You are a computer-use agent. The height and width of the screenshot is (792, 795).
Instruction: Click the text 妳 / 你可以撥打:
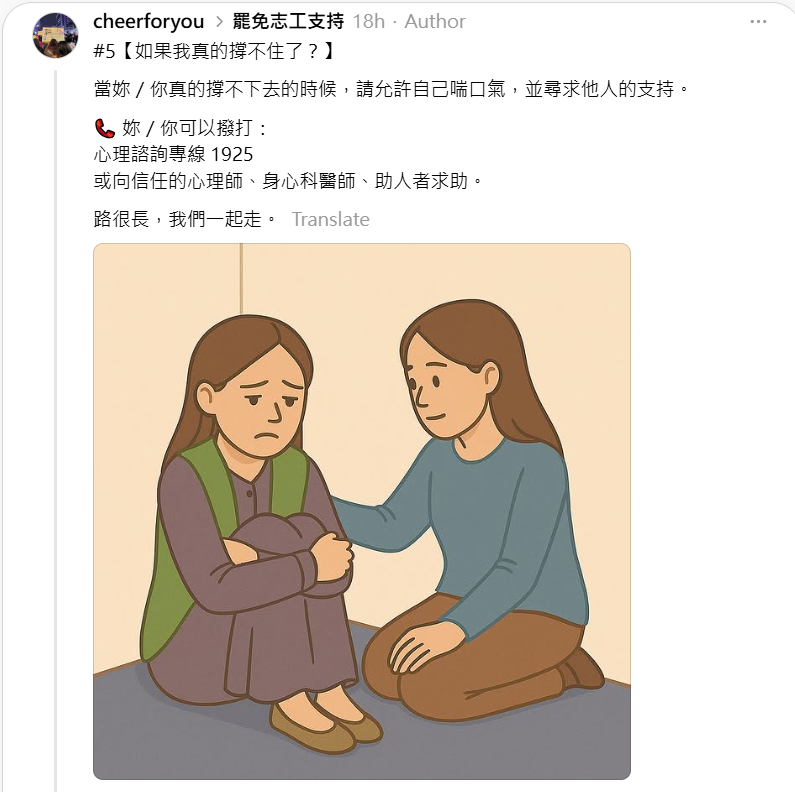(194, 128)
